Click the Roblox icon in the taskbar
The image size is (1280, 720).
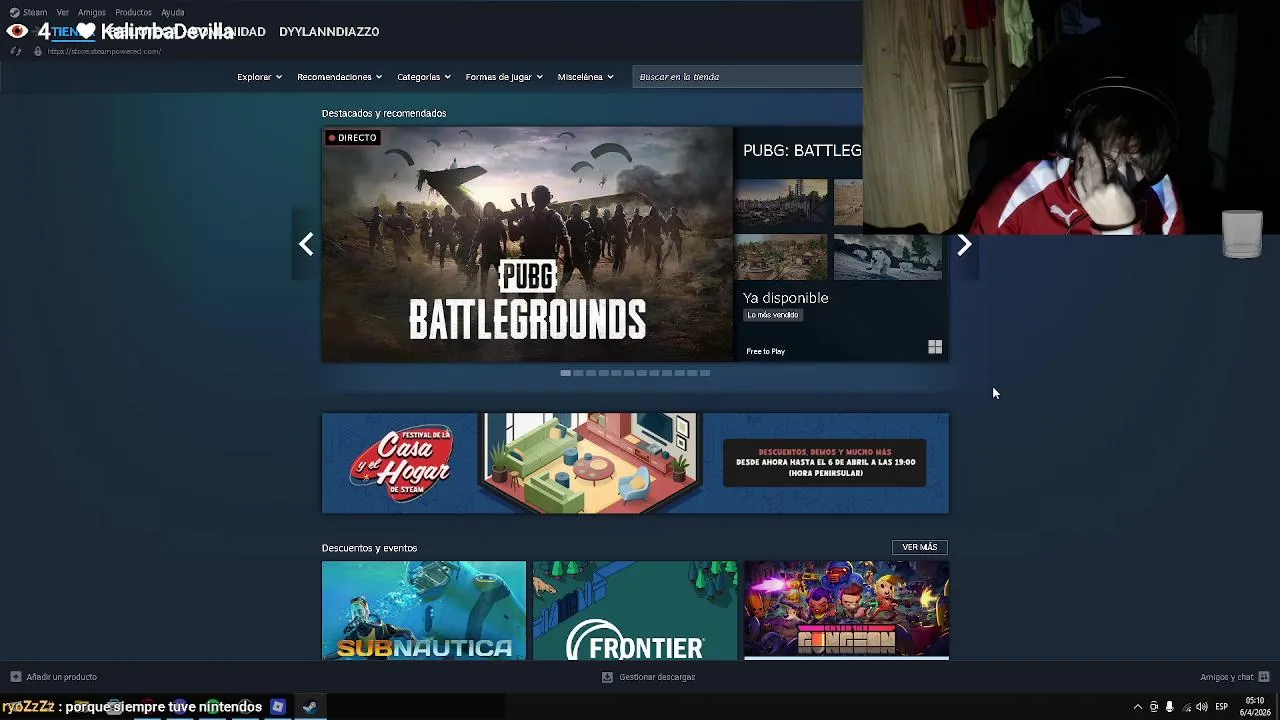point(278,707)
